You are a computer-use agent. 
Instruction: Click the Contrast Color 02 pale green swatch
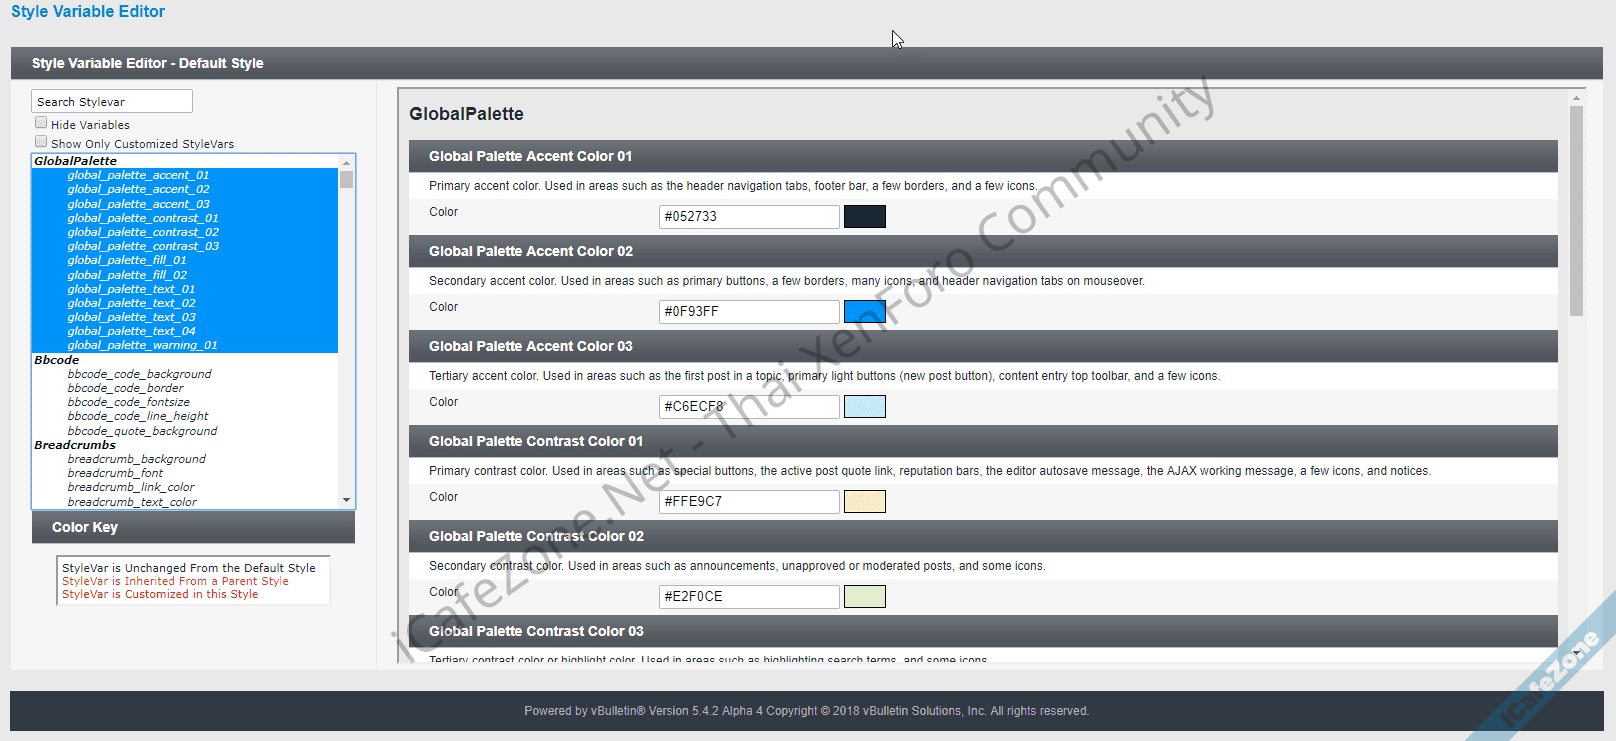click(864, 596)
